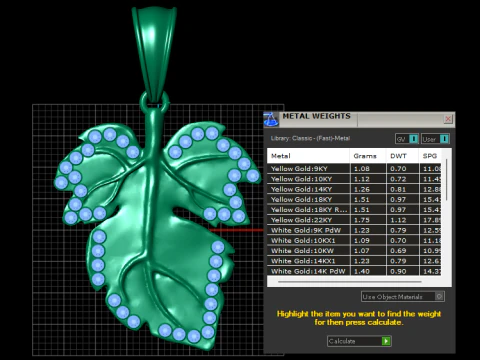Click the green arrow on Calculate
Screen dimensions: 480x360
[386, 341]
